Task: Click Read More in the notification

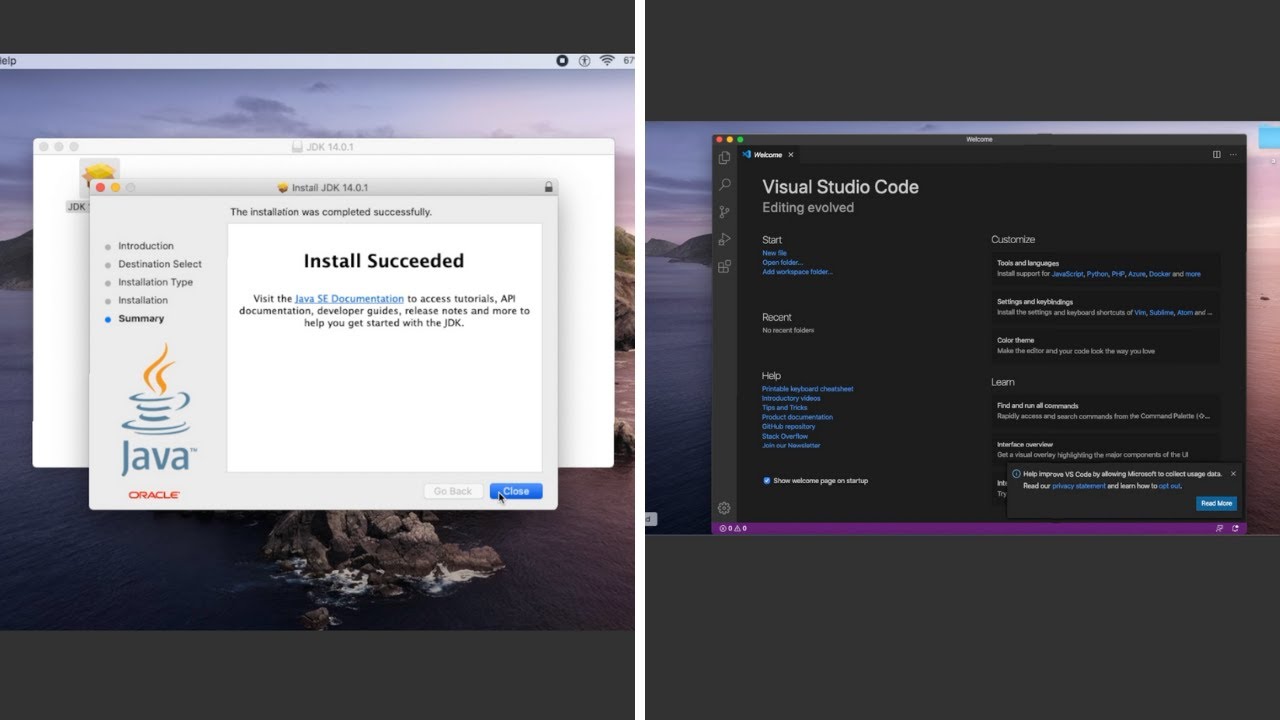Action: click(1216, 503)
